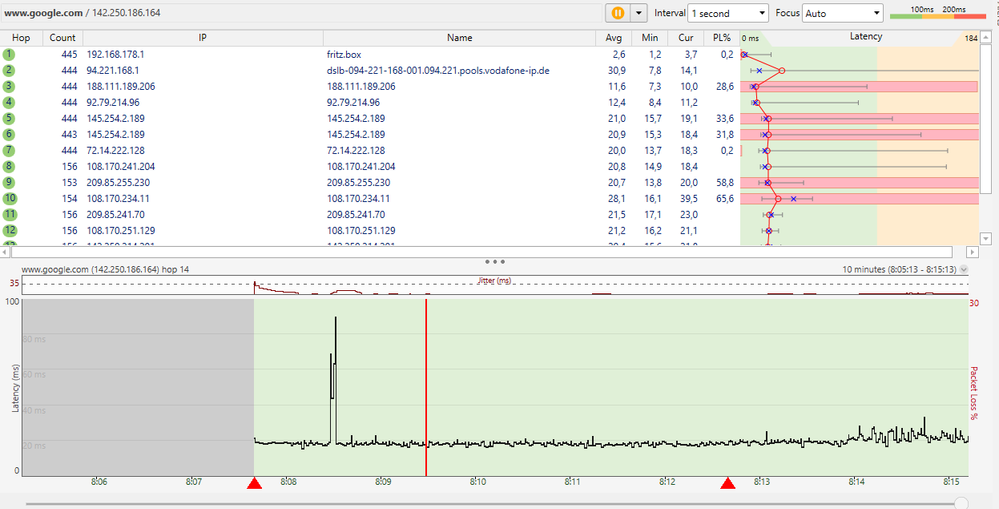Select hop 12 green circle icon
999x509 pixels.
click(9, 231)
